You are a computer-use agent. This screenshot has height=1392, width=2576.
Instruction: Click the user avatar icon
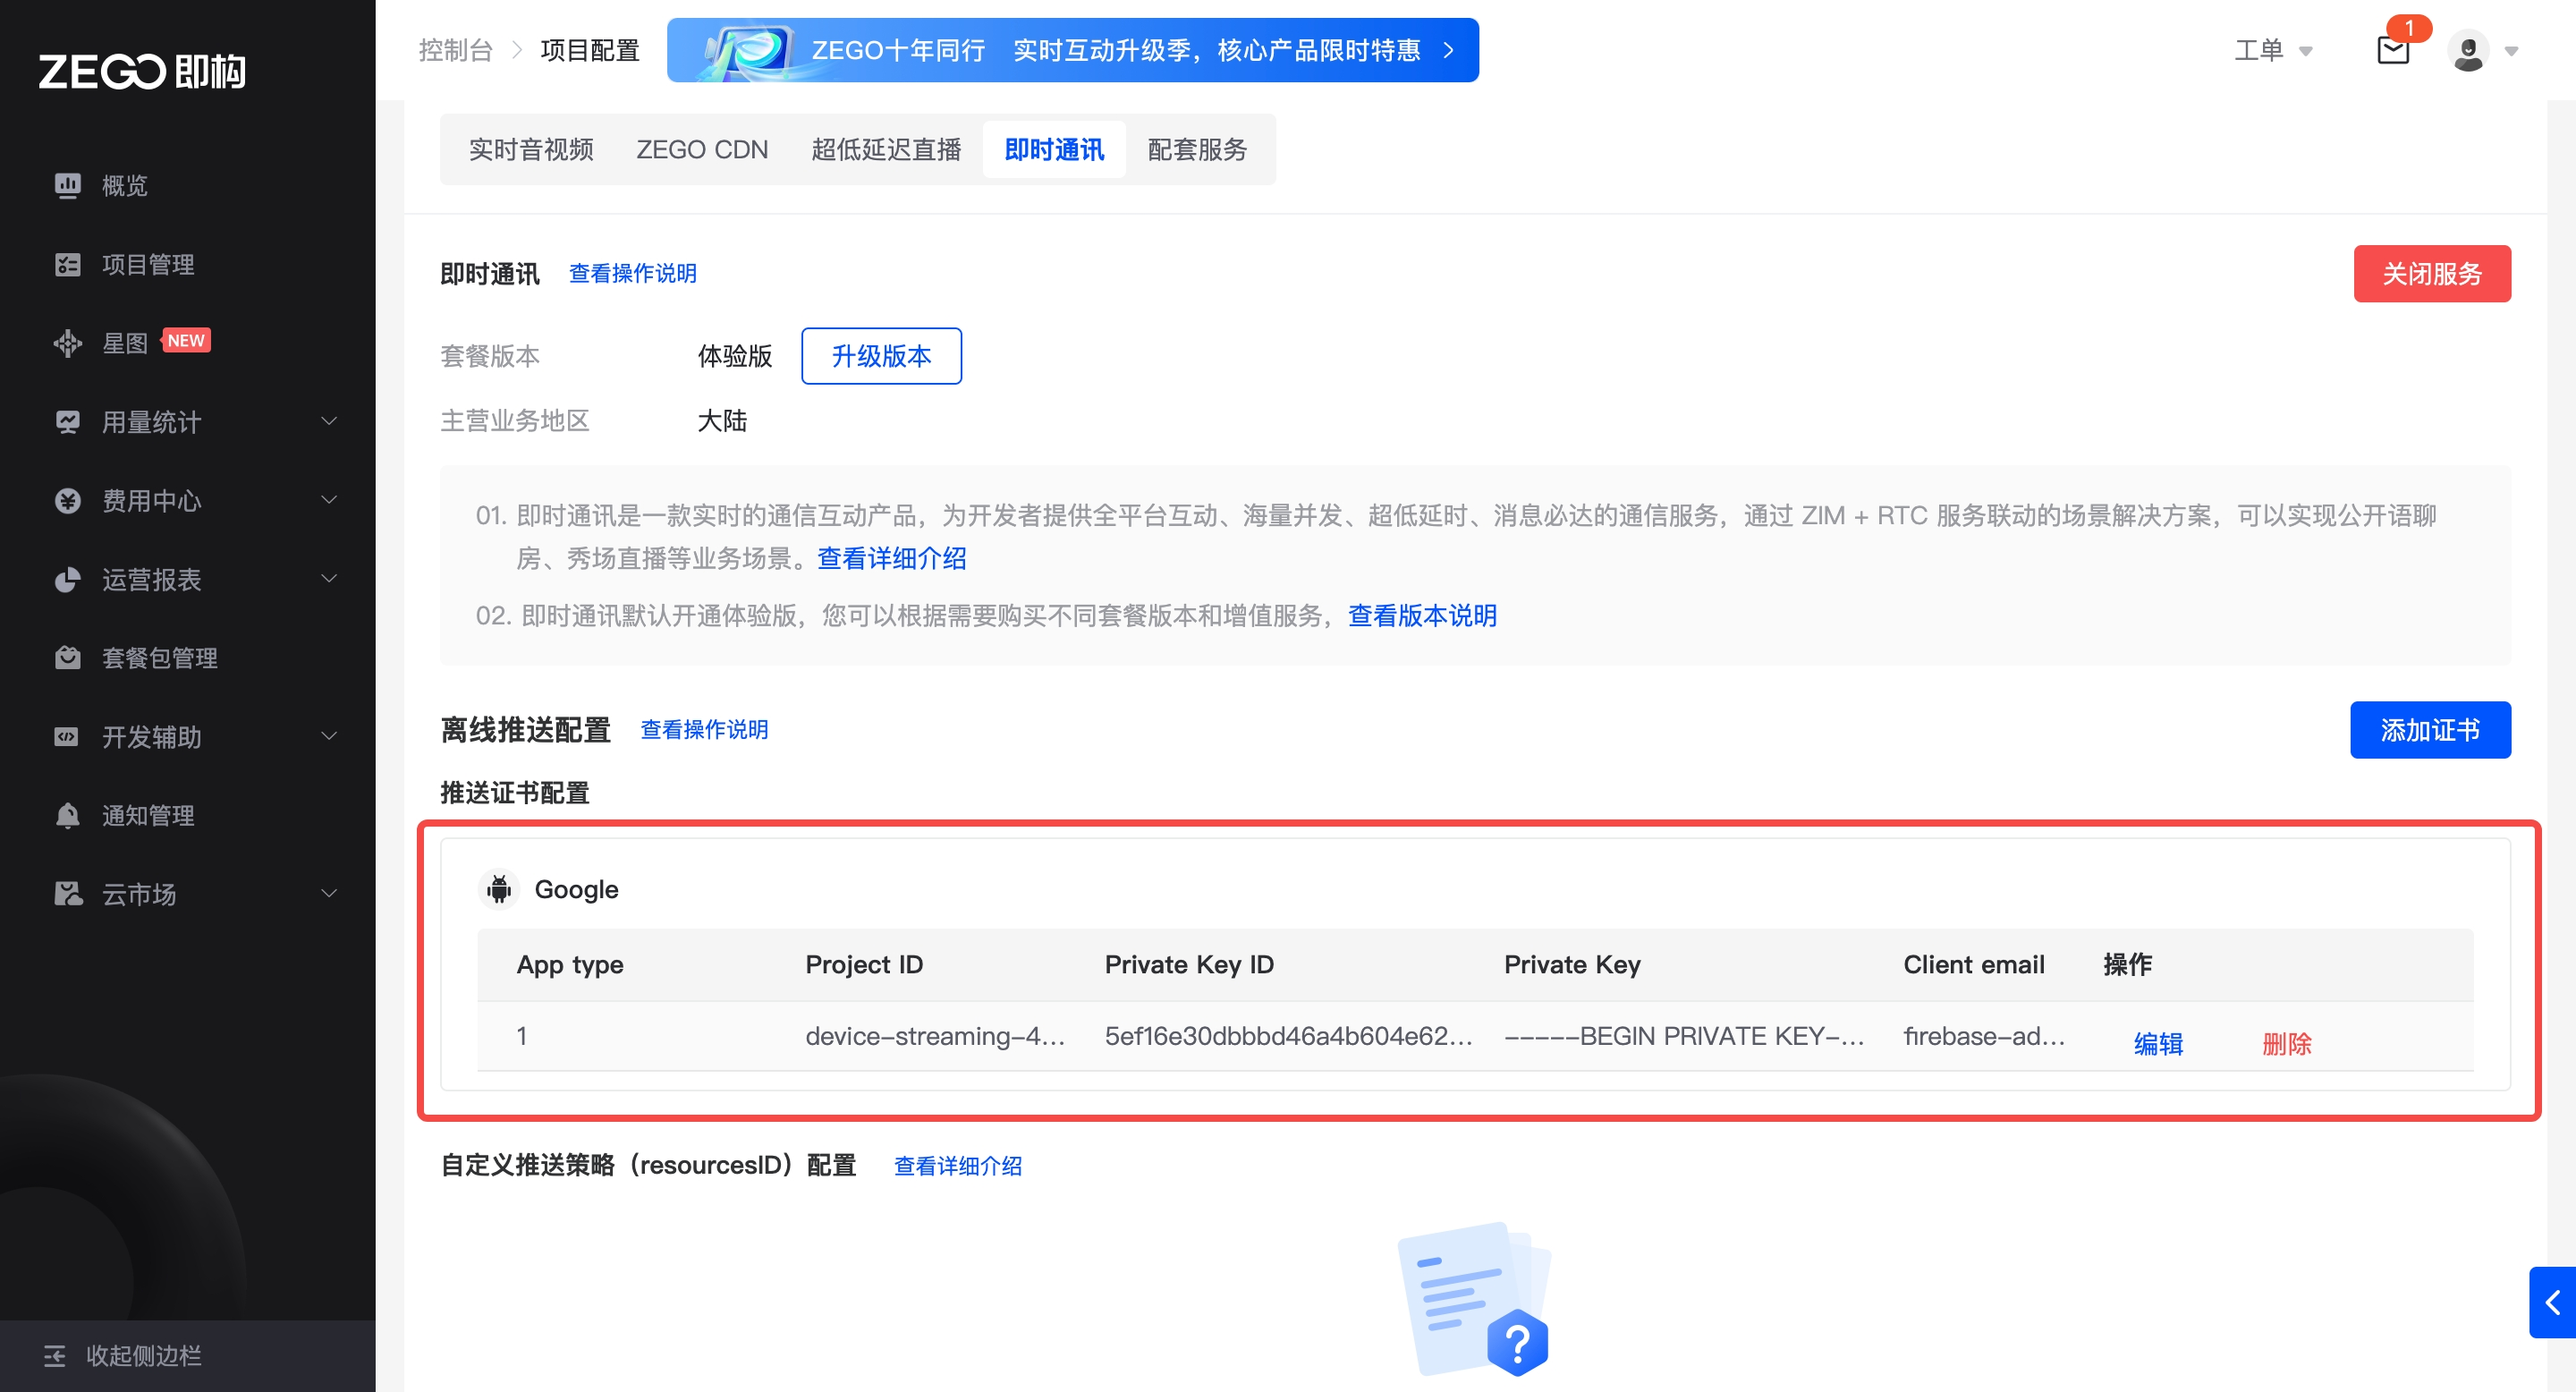2468,50
